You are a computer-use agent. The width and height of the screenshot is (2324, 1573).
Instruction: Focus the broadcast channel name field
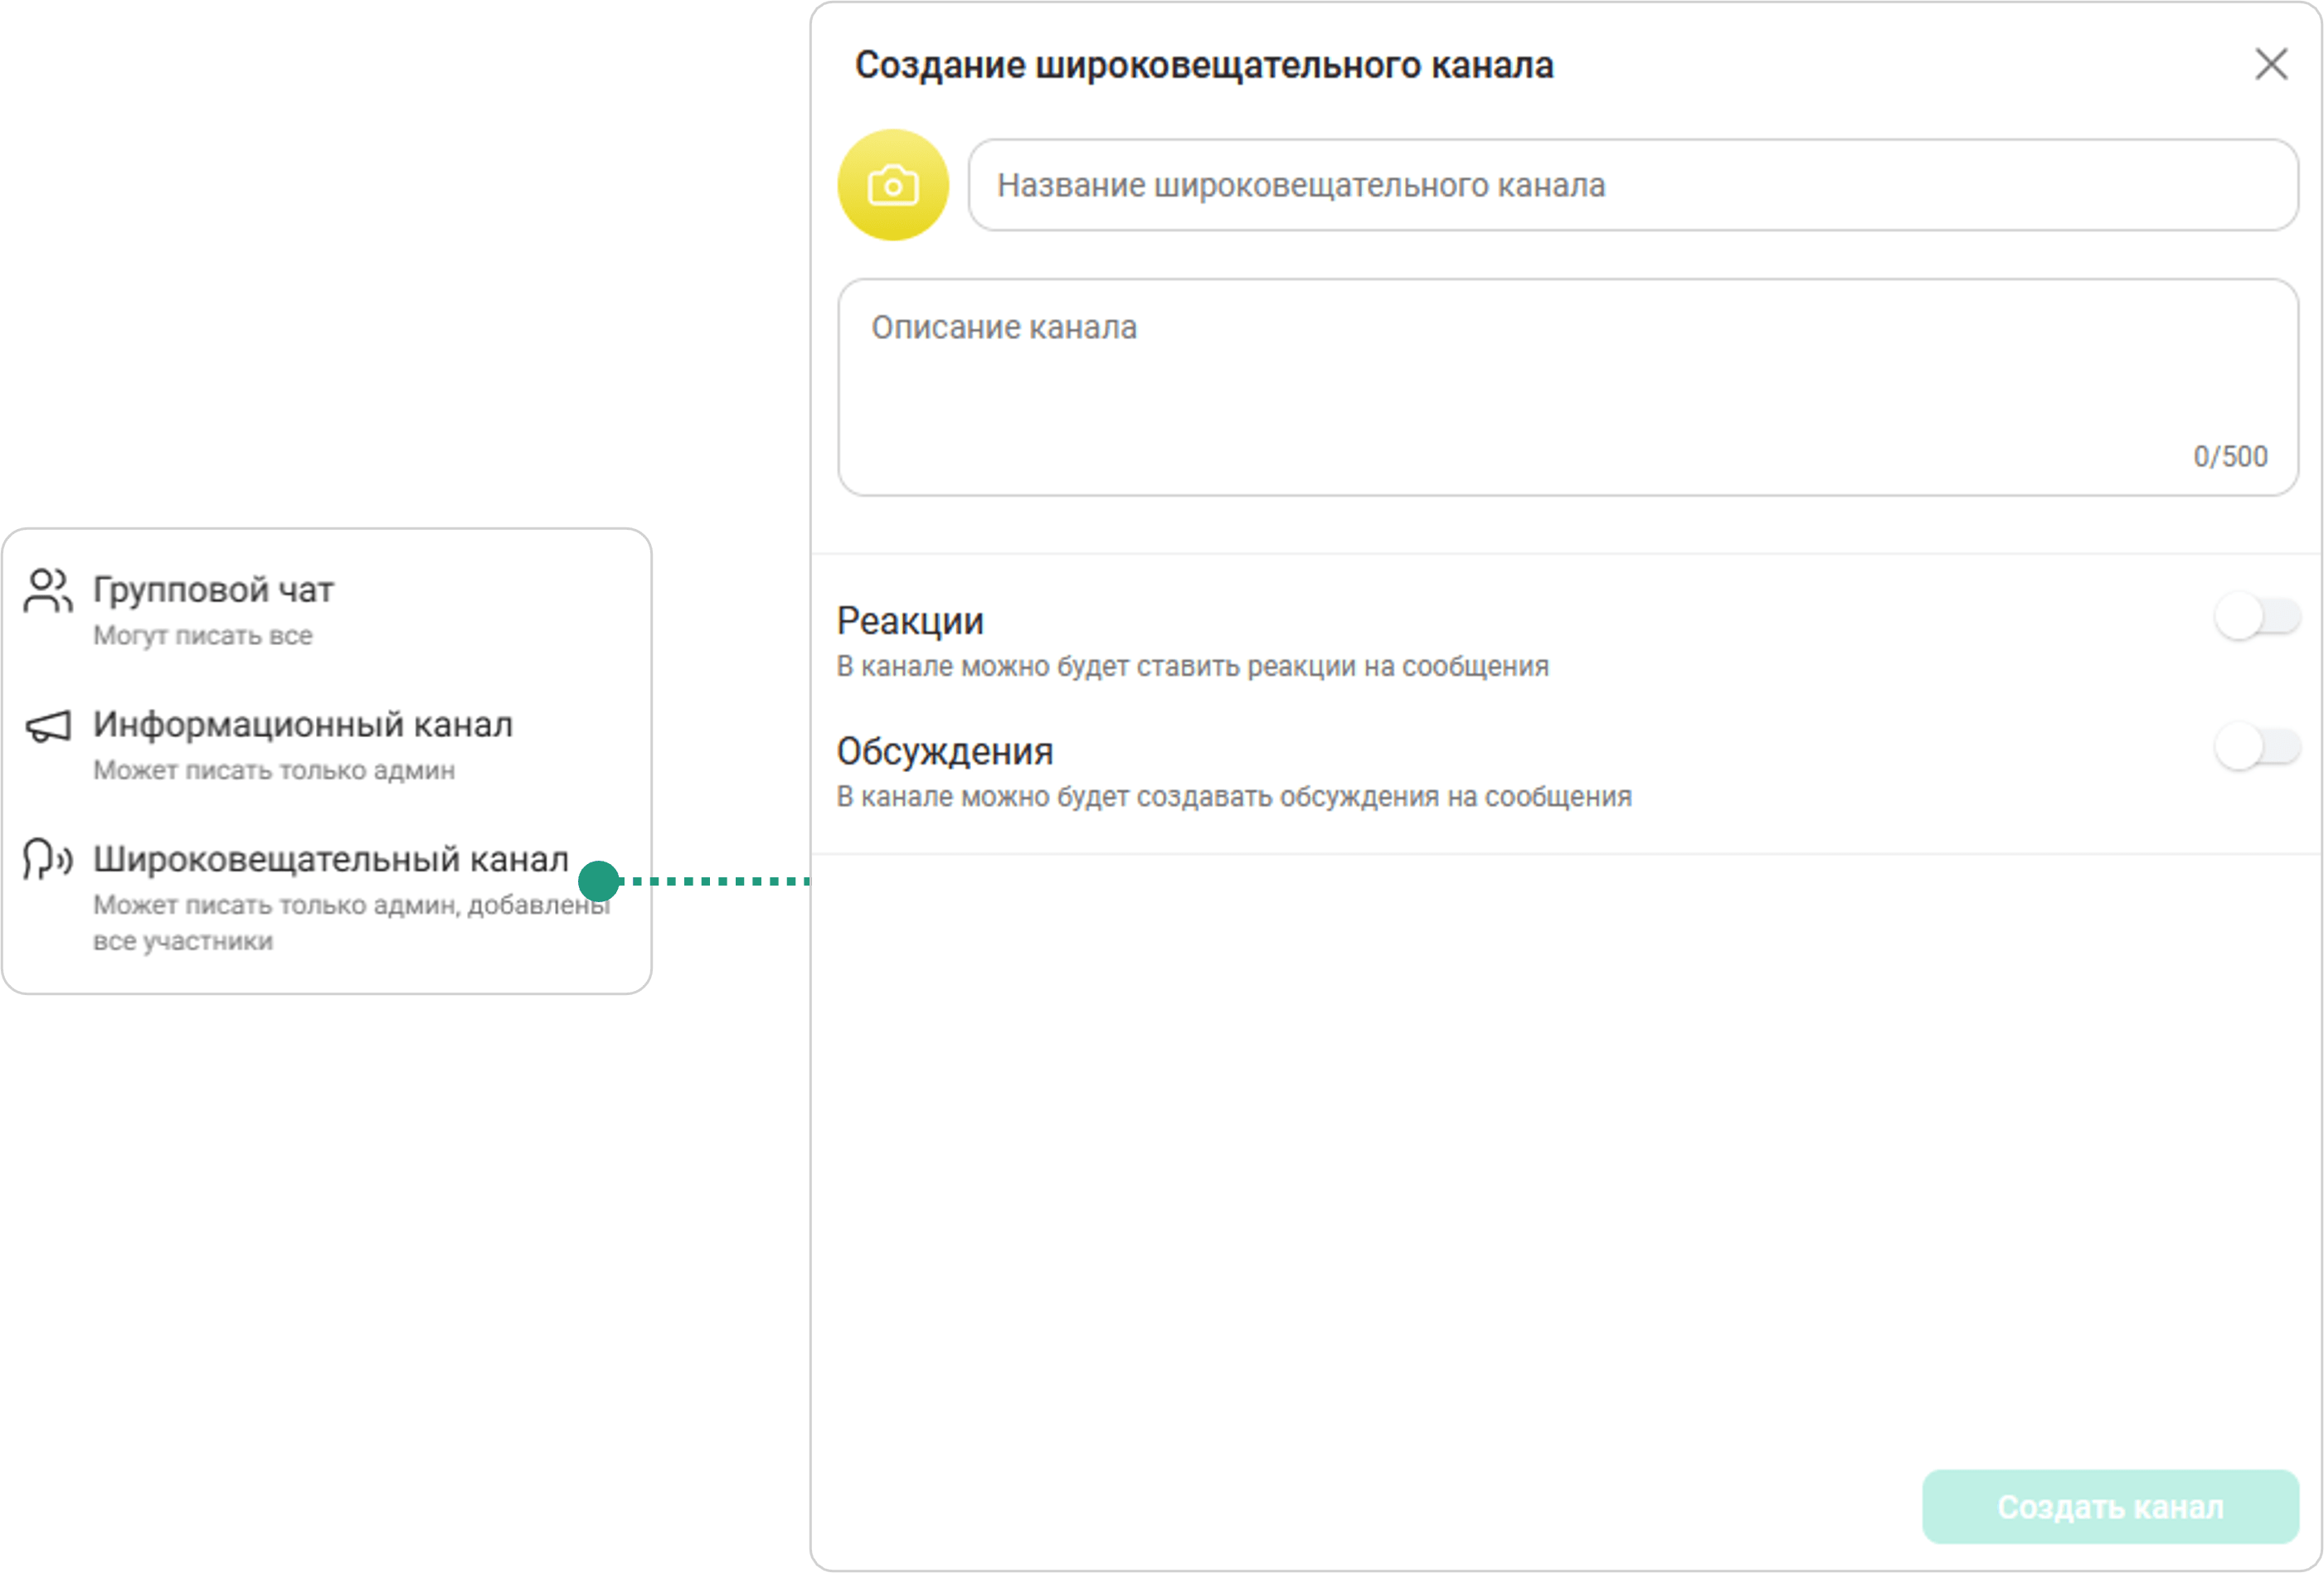click(1632, 186)
